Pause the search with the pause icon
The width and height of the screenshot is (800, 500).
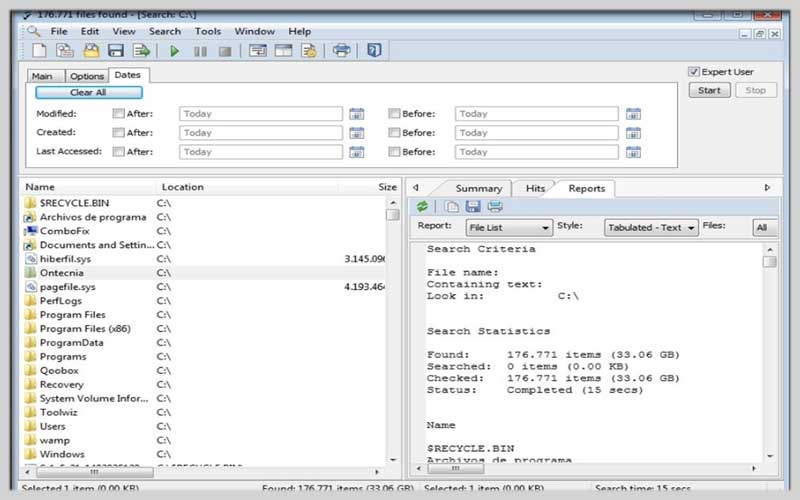click(201, 51)
